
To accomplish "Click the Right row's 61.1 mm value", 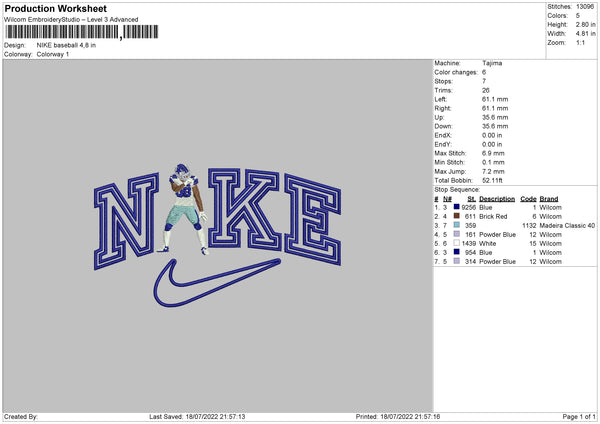I will point(495,108).
